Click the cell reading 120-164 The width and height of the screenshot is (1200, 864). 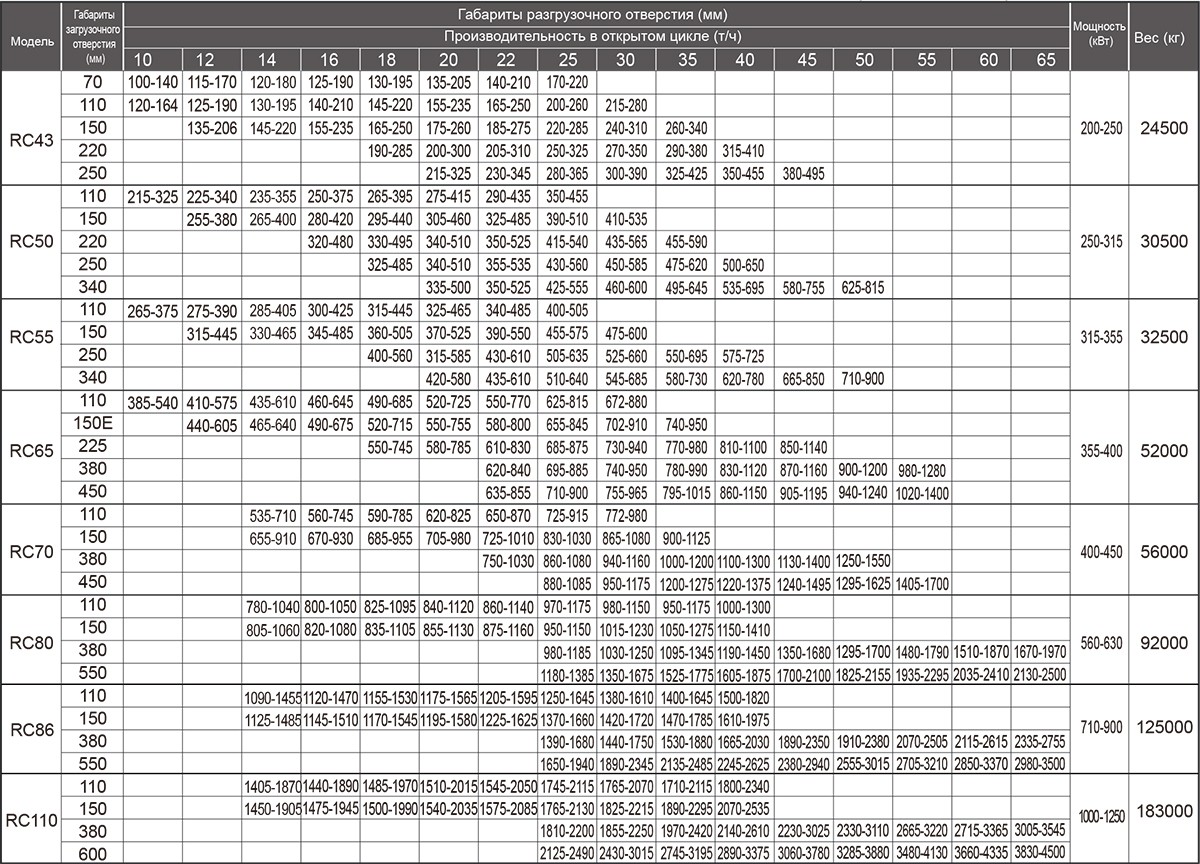coord(152,103)
